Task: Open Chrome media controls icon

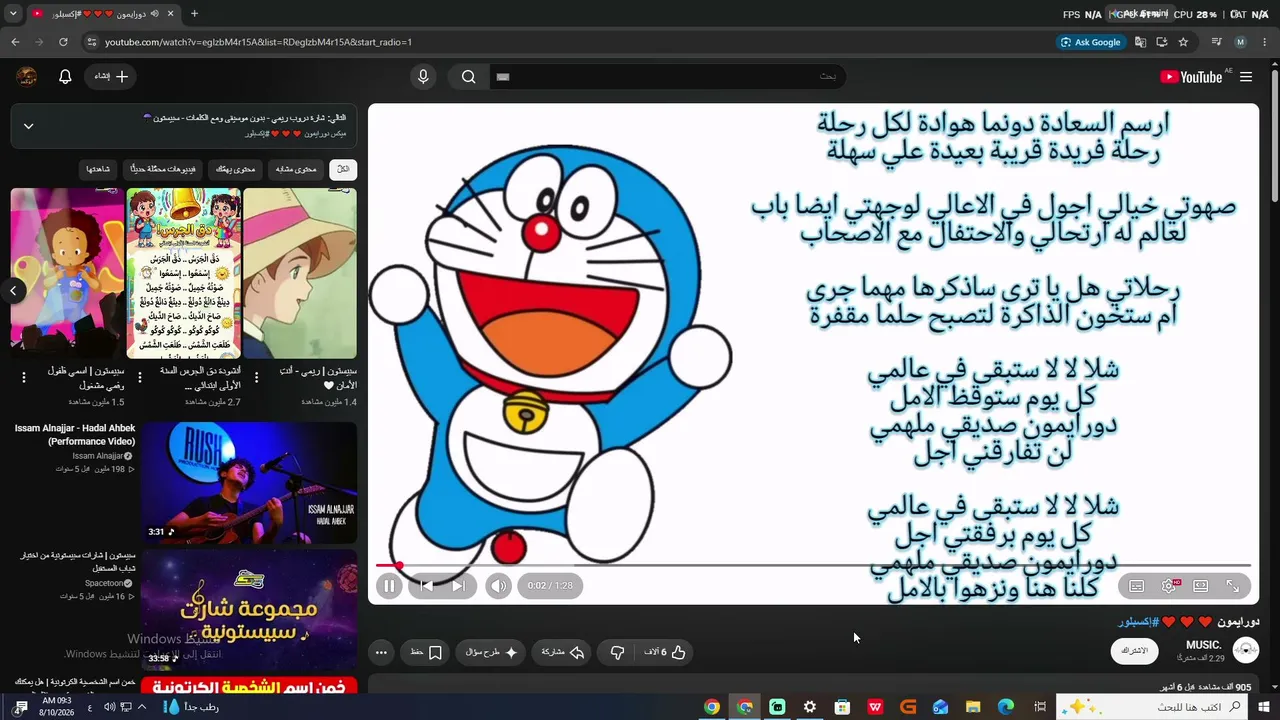Action: 1216,42
